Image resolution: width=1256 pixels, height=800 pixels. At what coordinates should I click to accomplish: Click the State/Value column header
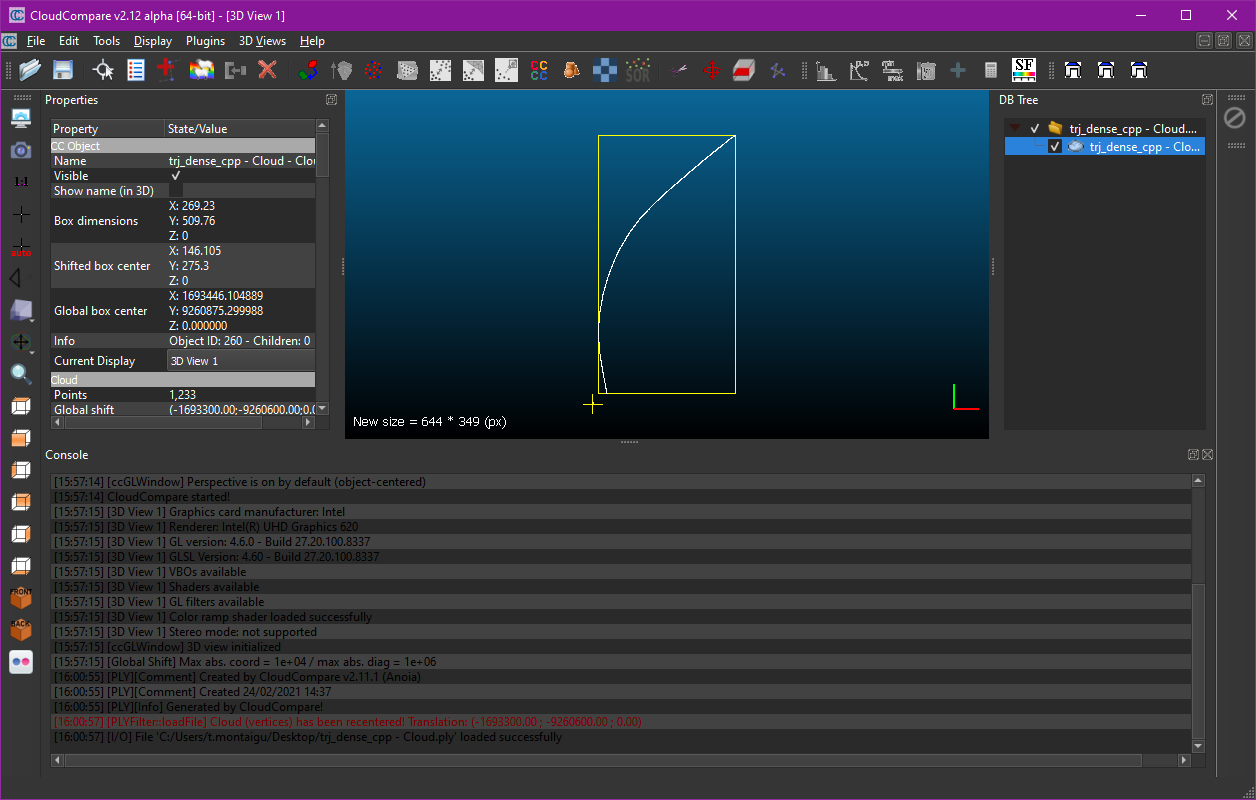(240, 129)
